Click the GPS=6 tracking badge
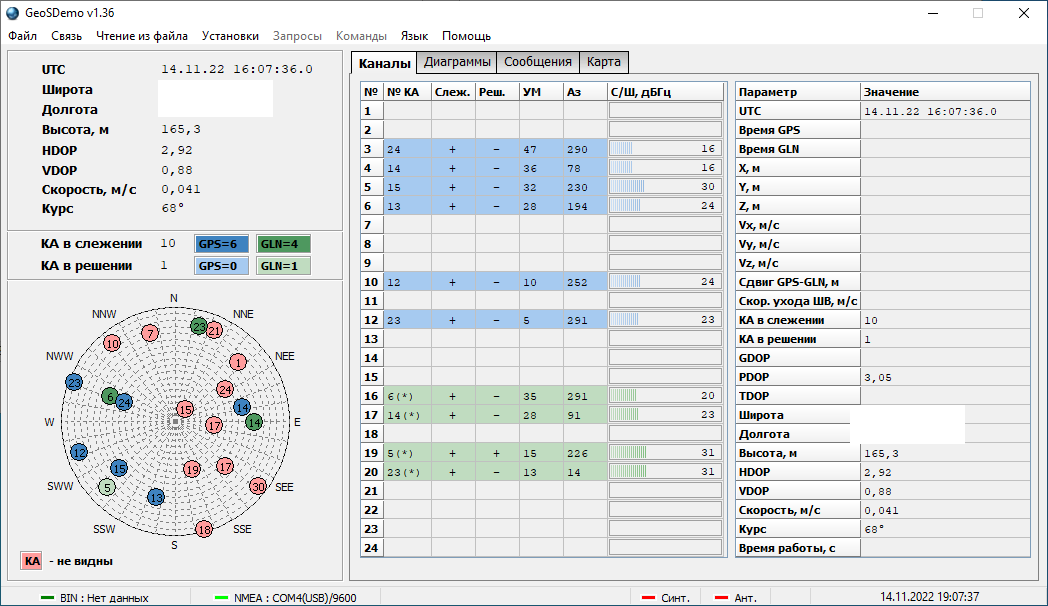Image resolution: width=1048 pixels, height=606 pixels. (x=221, y=243)
